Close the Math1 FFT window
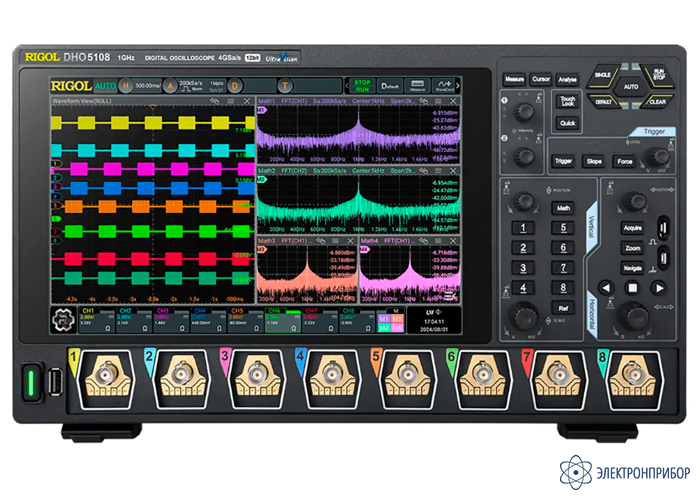700x500 pixels. (x=453, y=101)
